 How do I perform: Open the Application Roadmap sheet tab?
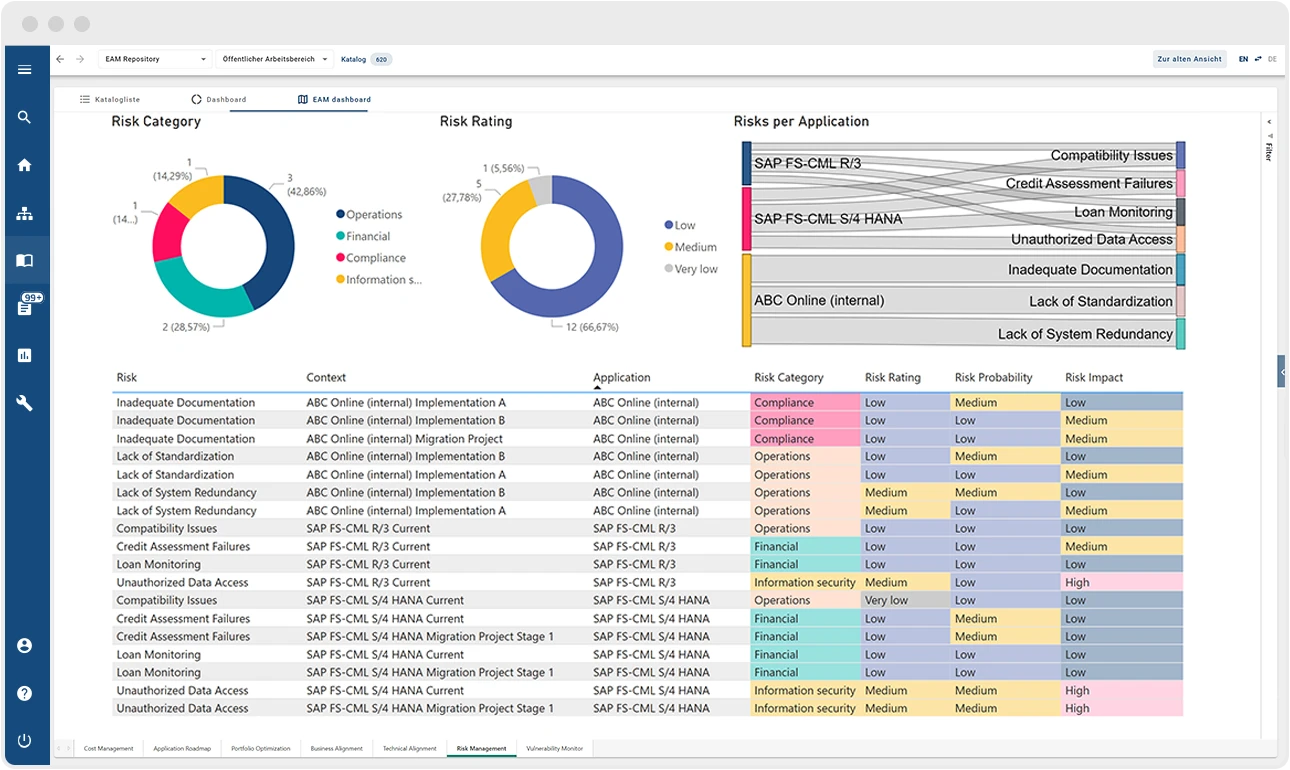click(182, 748)
